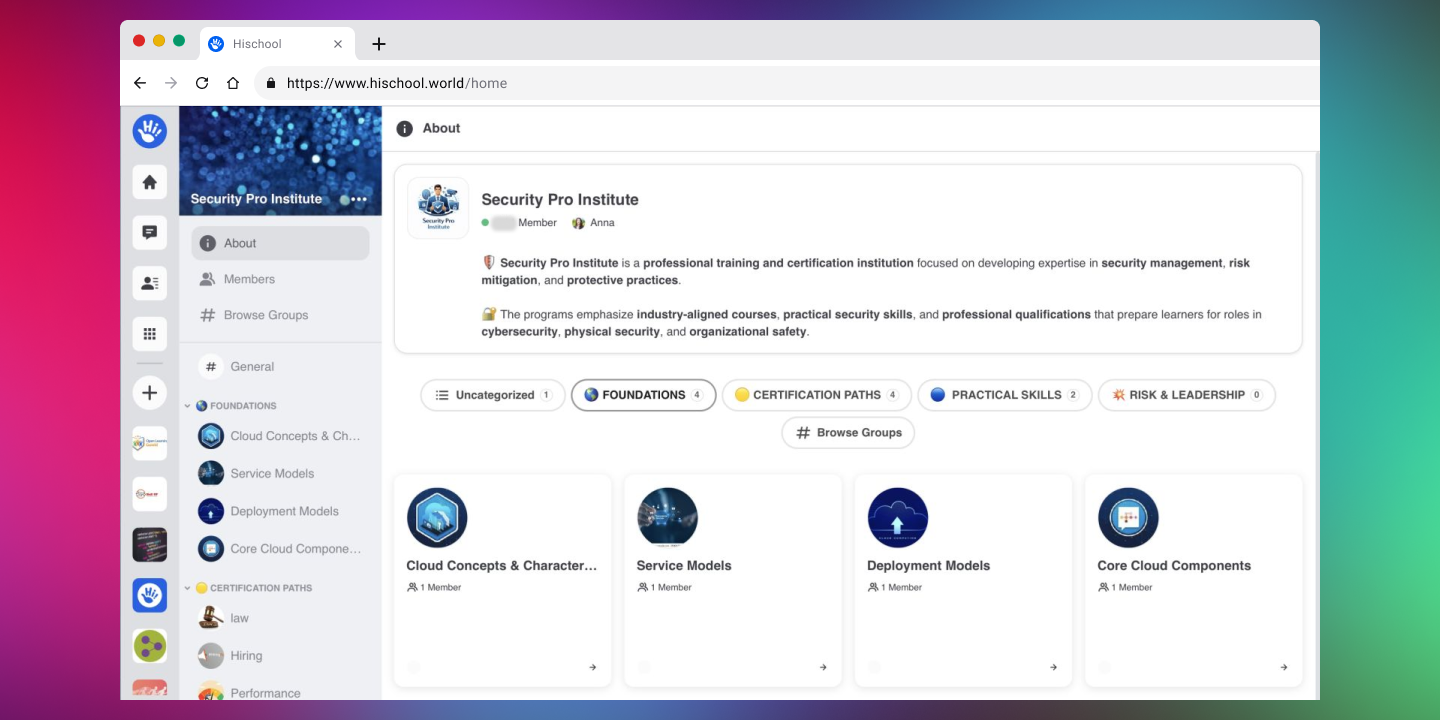Open Deployment Models group in sidebar
1440x720 pixels.
click(280, 511)
